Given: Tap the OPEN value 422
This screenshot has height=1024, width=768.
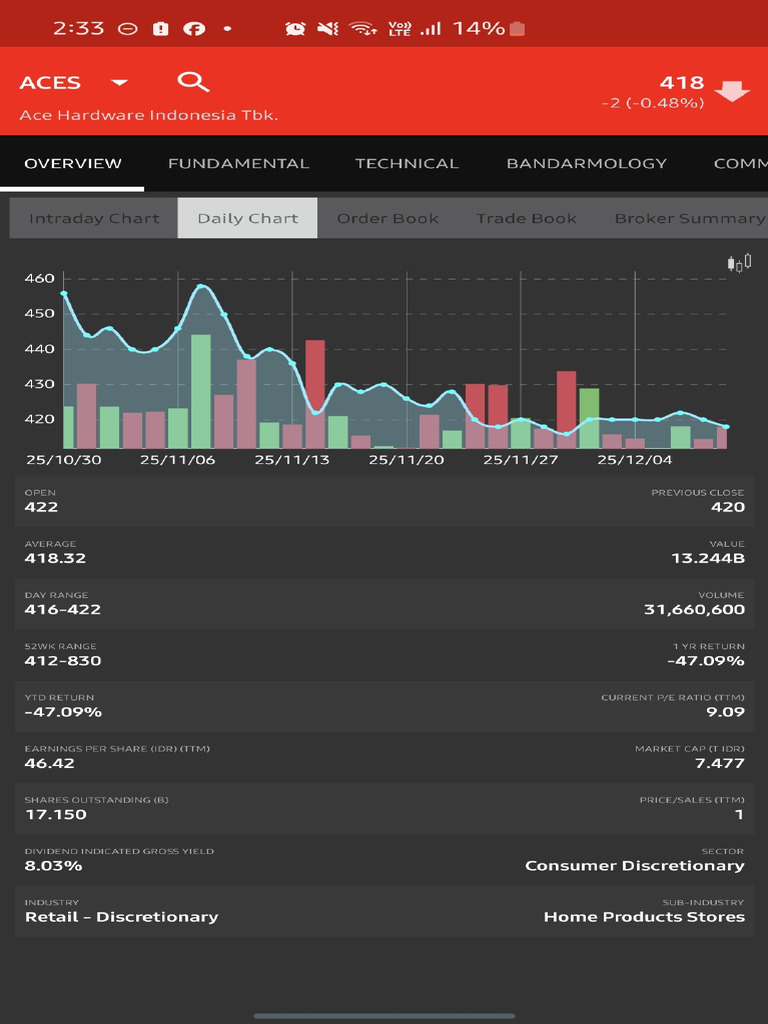Looking at the screenshot, I should coord(41,507).
